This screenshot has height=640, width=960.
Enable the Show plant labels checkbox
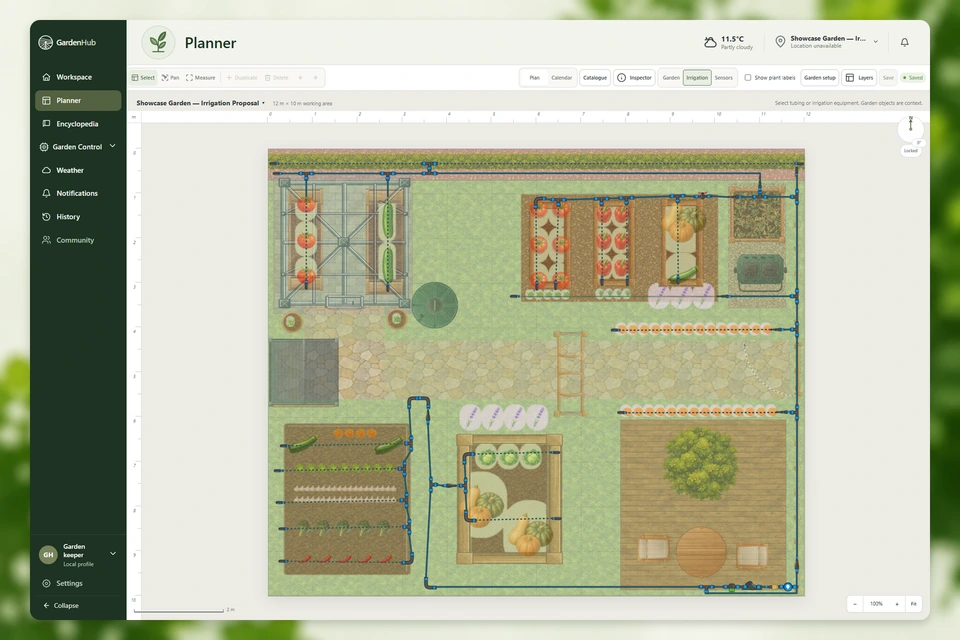(x=748, y=78)
